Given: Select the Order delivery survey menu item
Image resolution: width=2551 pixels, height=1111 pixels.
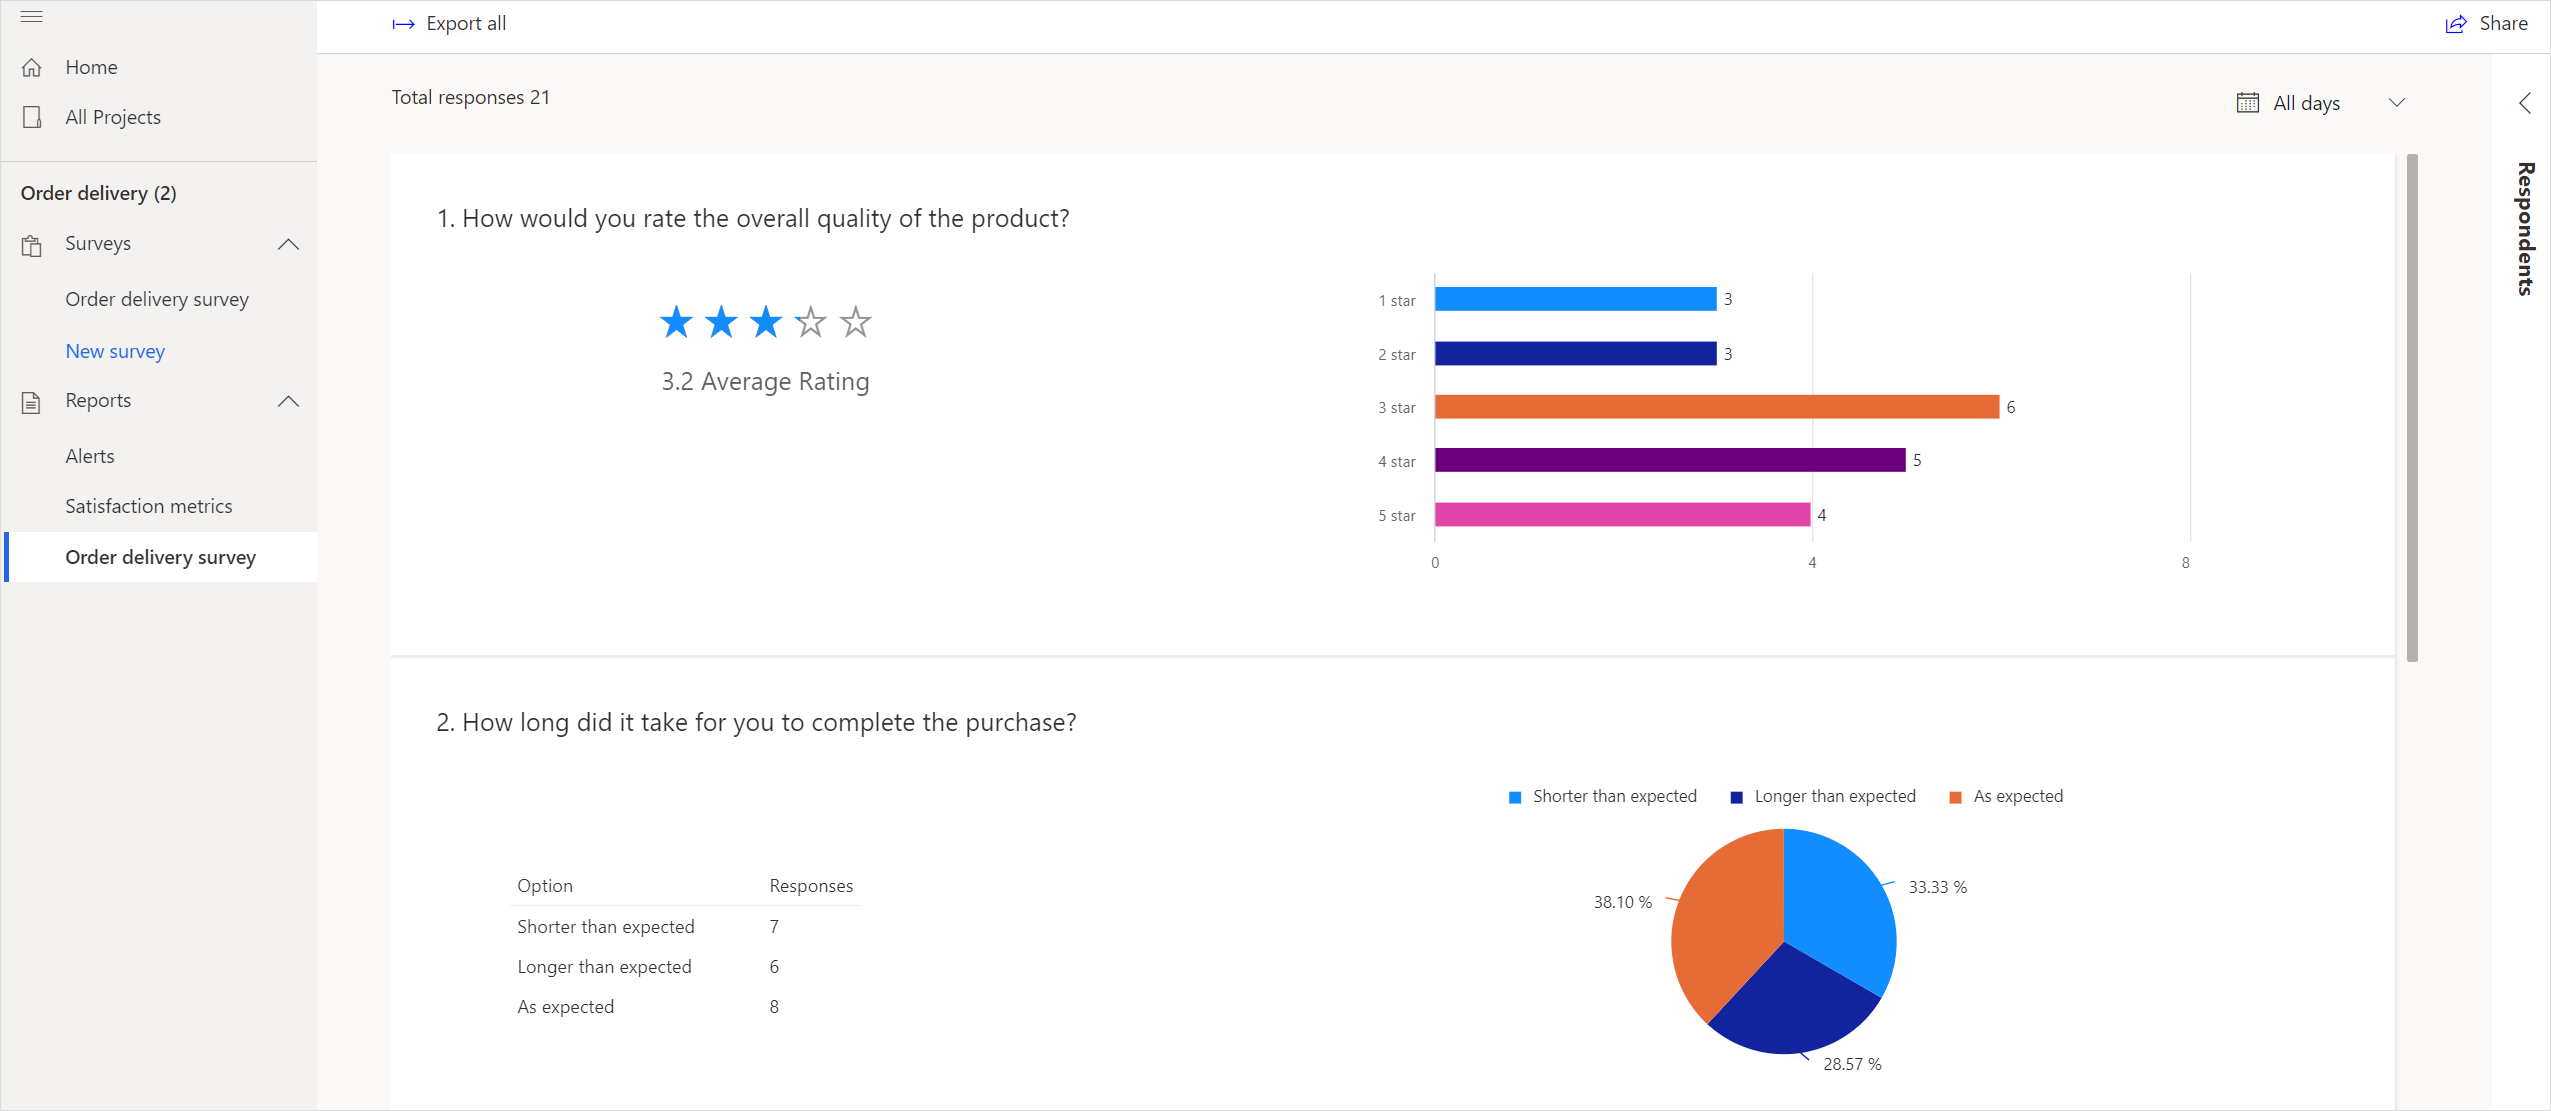Looking at the screenshot, I should pyautogui.click(x=159, y=556).
